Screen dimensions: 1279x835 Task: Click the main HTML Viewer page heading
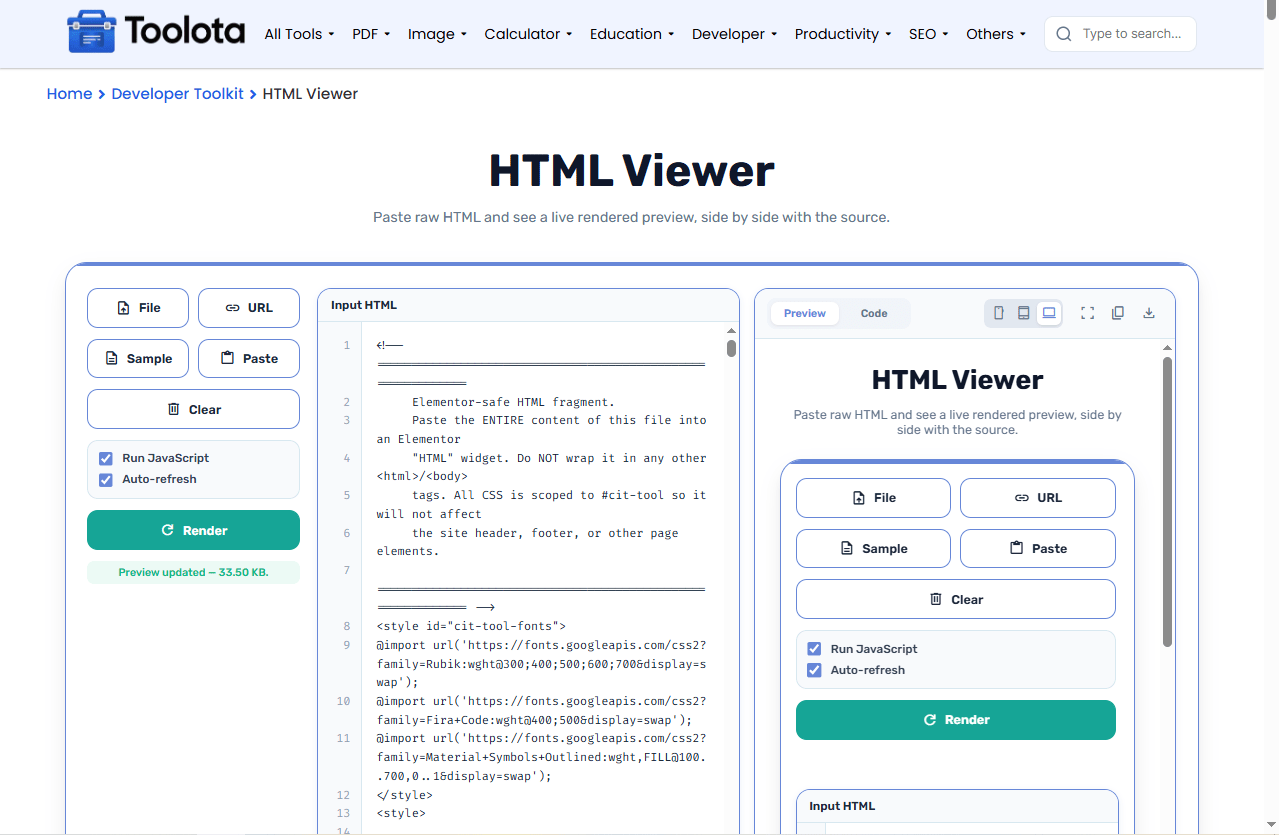[x=632, y=171]
